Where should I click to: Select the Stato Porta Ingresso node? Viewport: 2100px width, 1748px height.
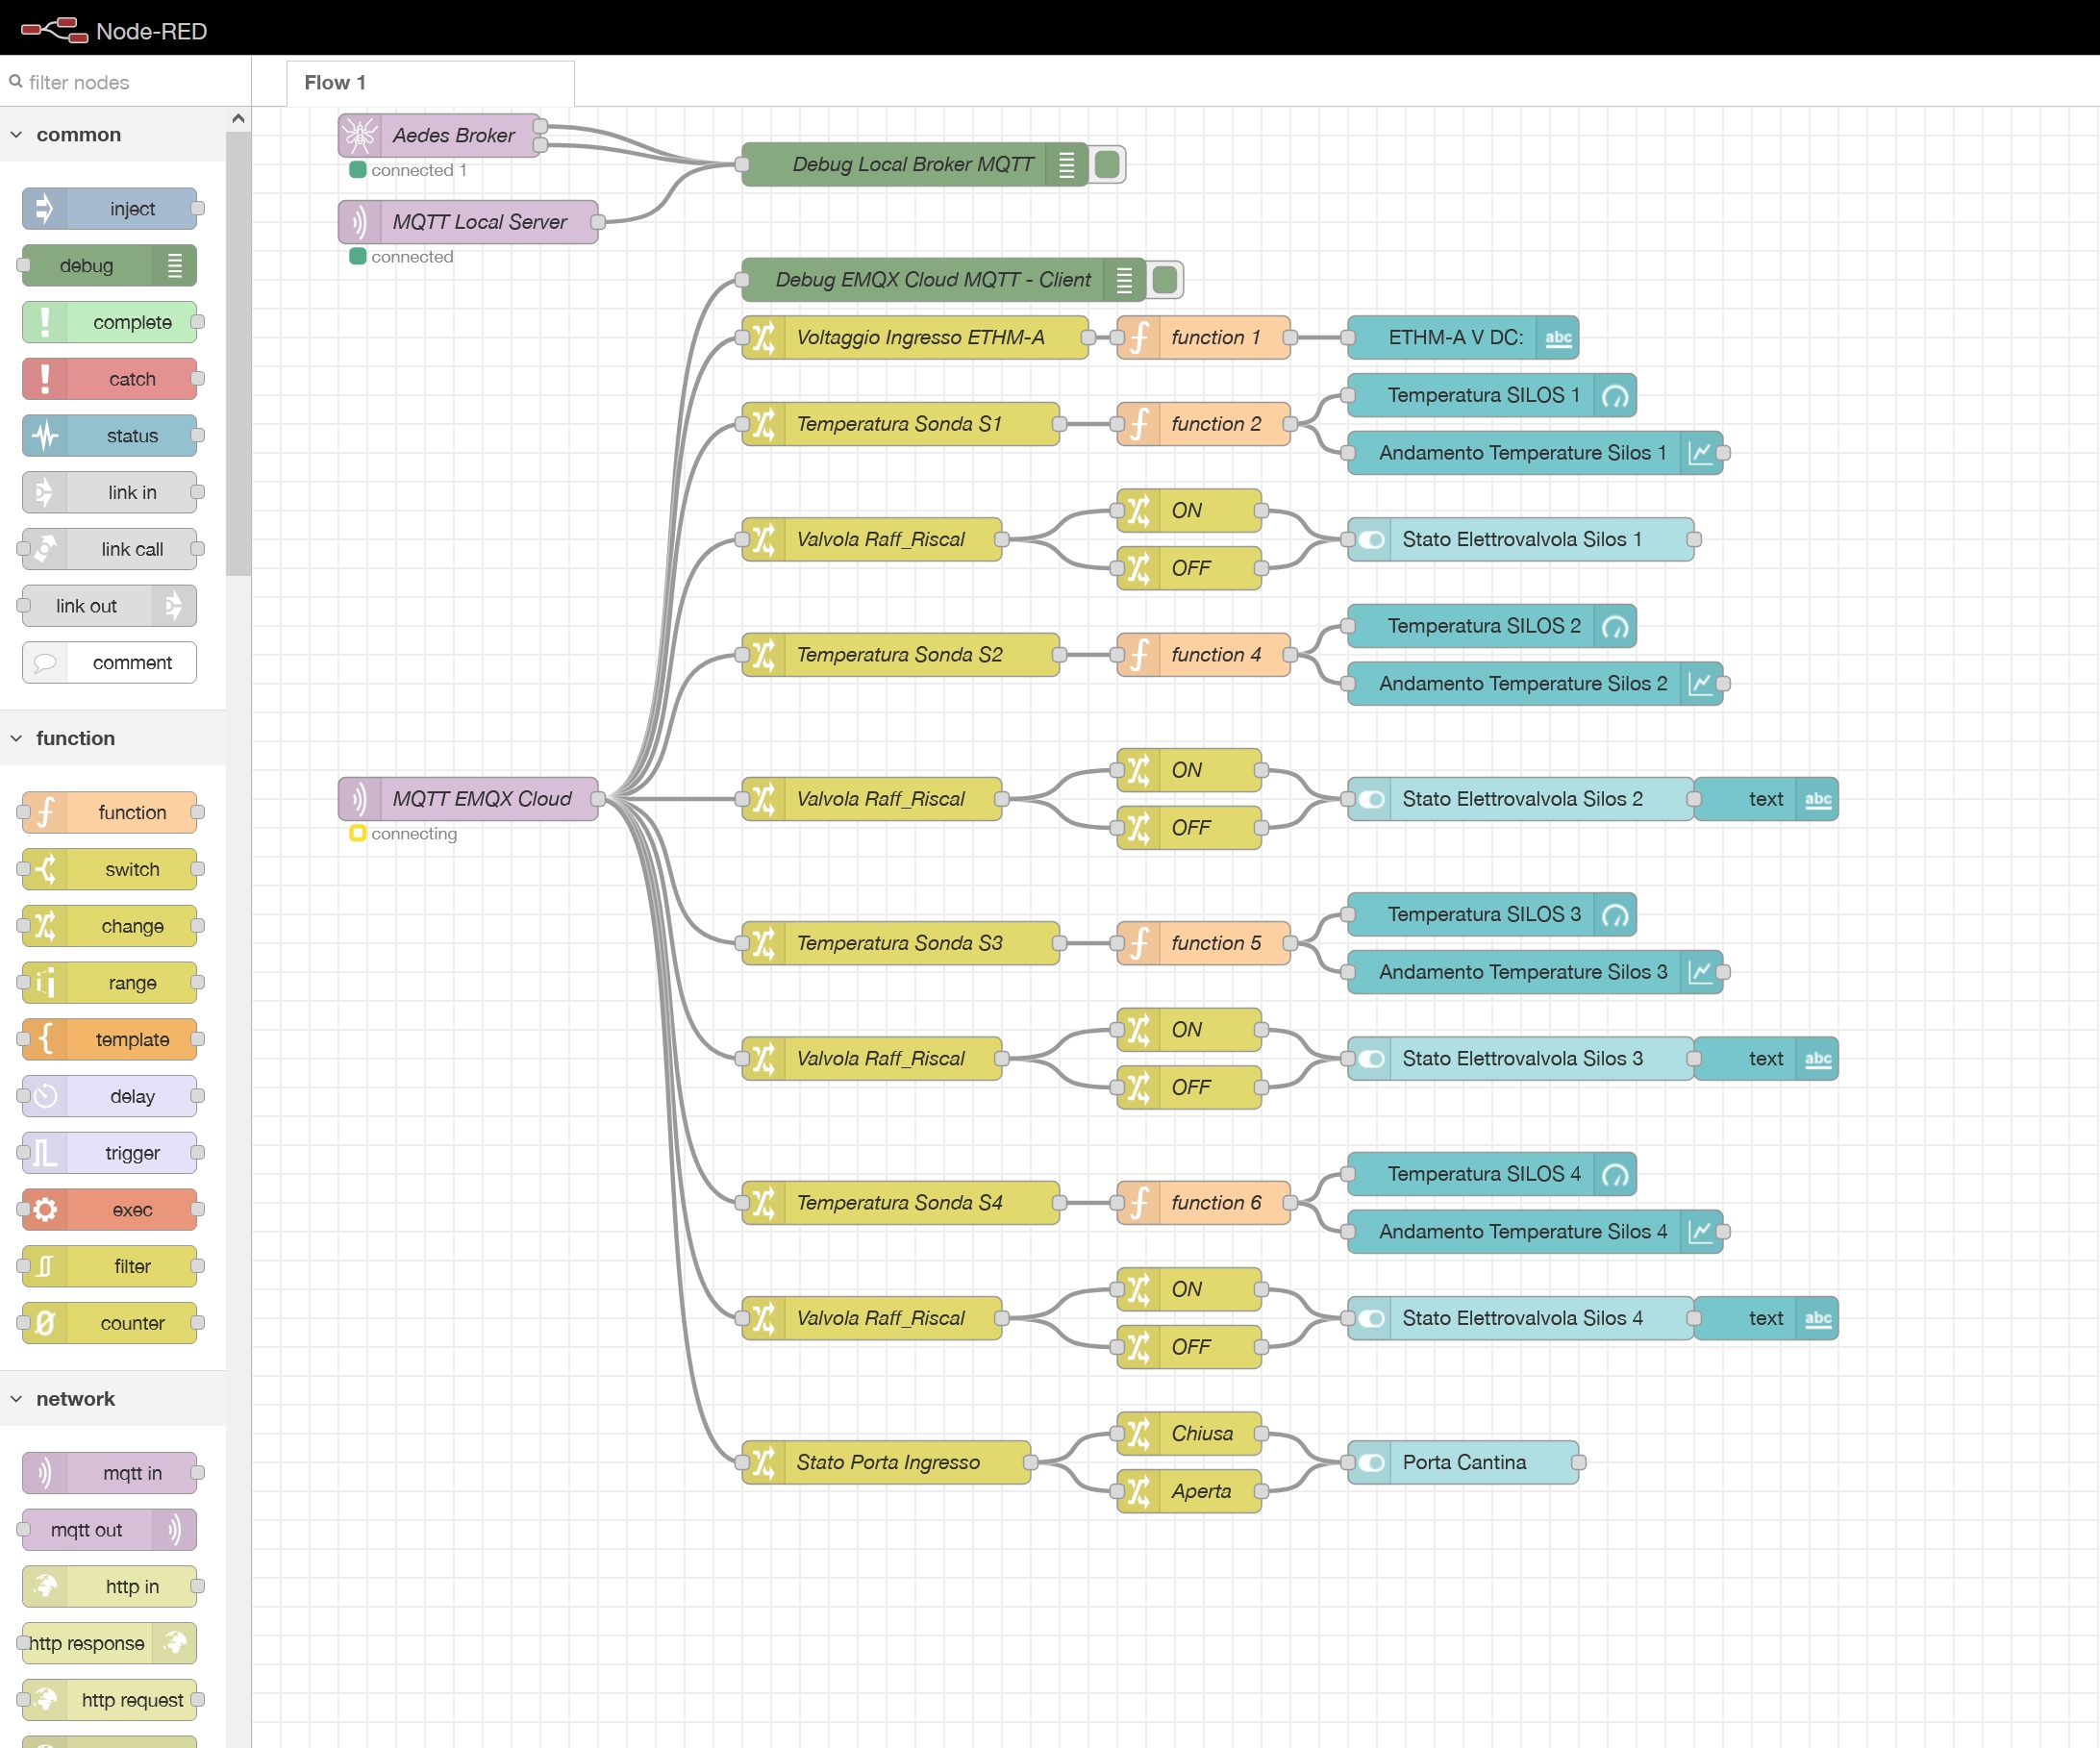pos(886,1461)
